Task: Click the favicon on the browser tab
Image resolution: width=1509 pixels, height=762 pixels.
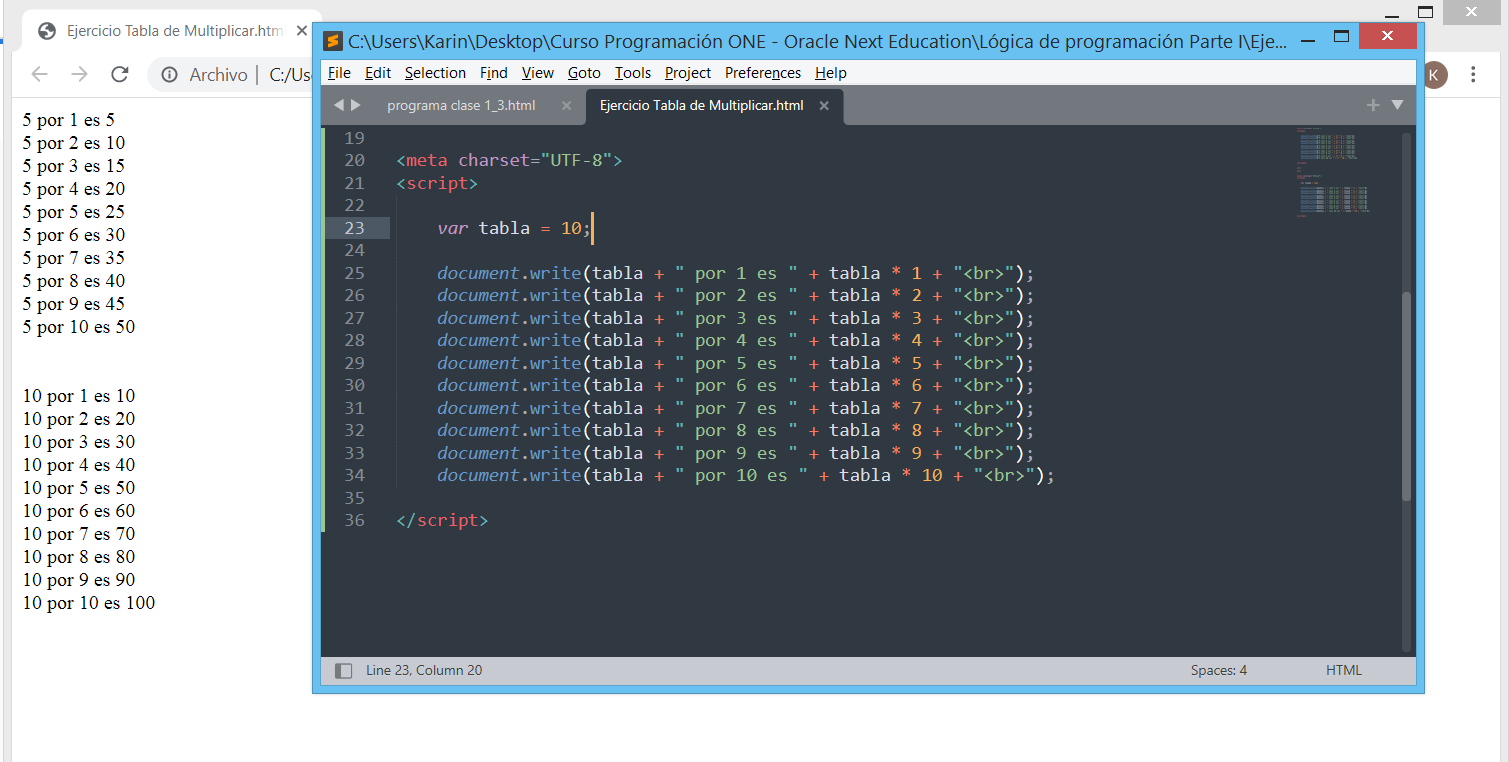Action: coord(46,31)
